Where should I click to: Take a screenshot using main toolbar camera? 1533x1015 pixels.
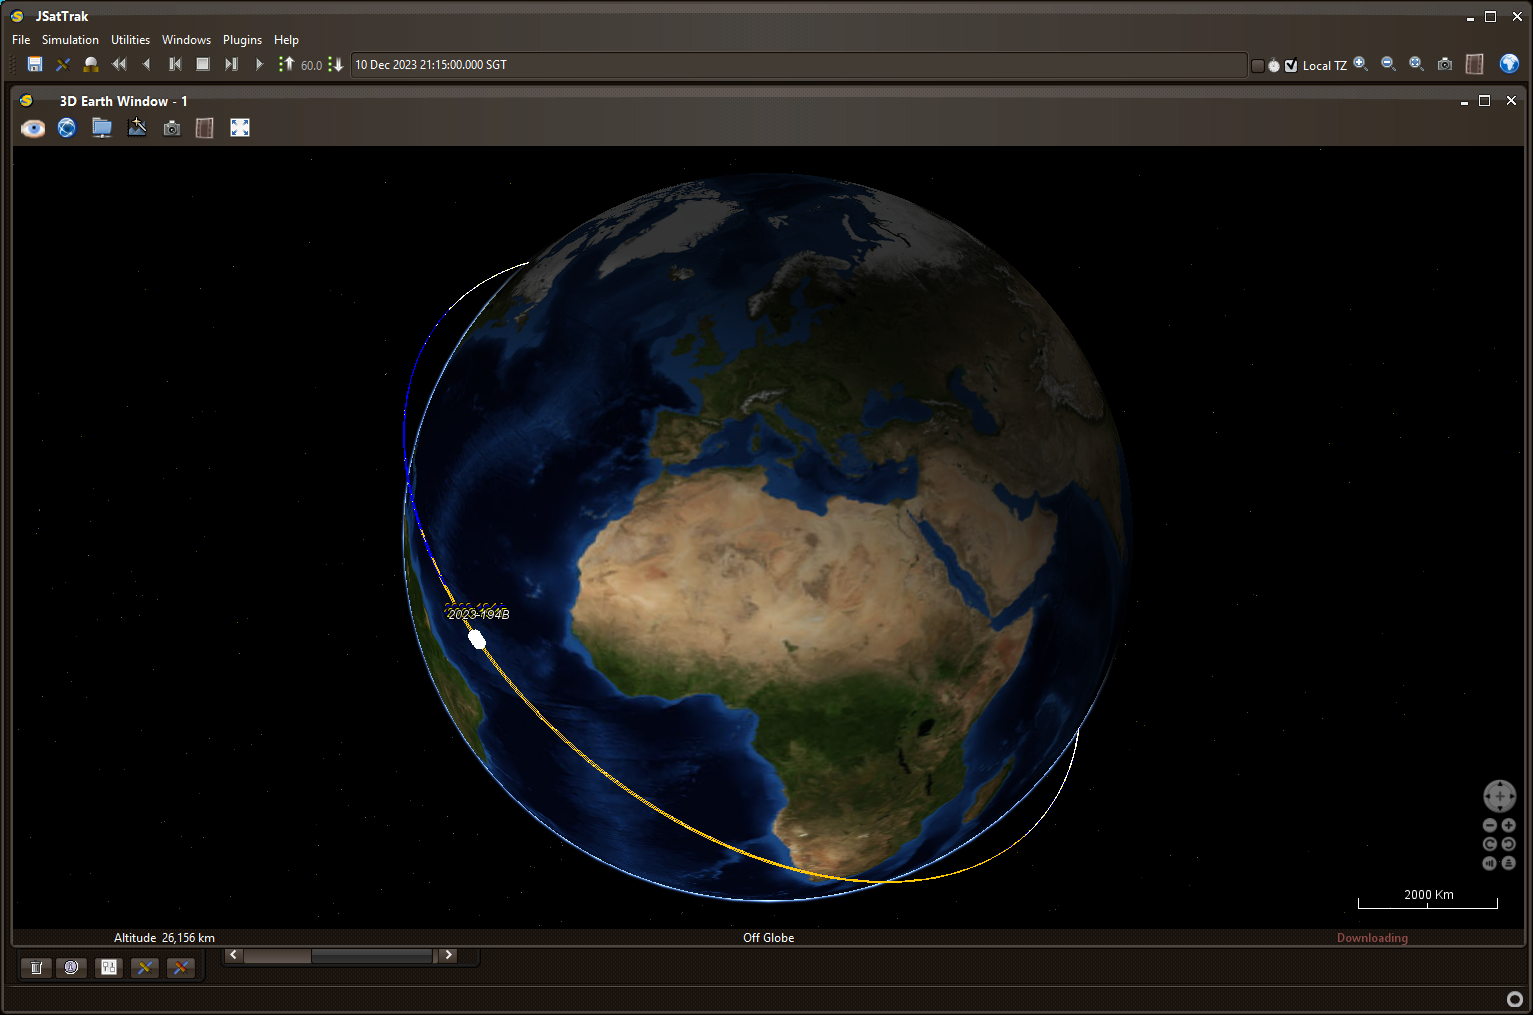click(x=1445, y=64)
